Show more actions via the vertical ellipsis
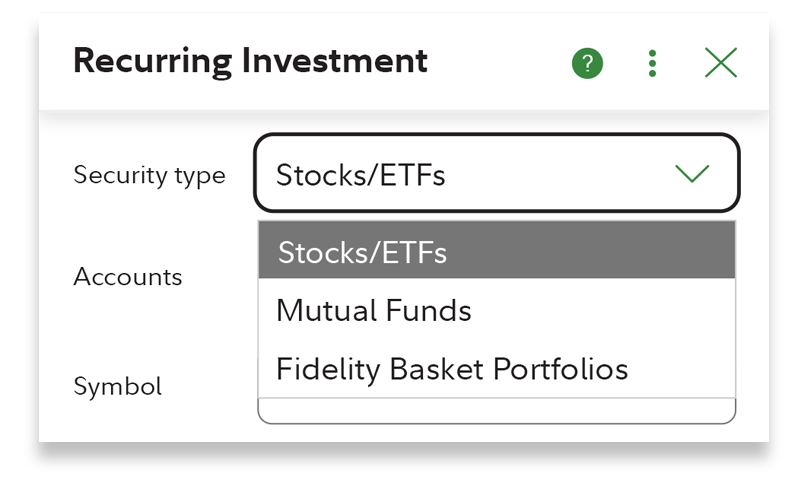Viewport: 807px width, 482px height. (x=652, y=64)
